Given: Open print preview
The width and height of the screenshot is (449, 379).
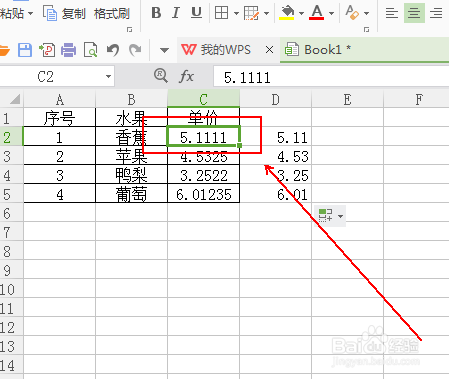Looking at the screenshot, I should pyautogui.click(x=91, y=50).
